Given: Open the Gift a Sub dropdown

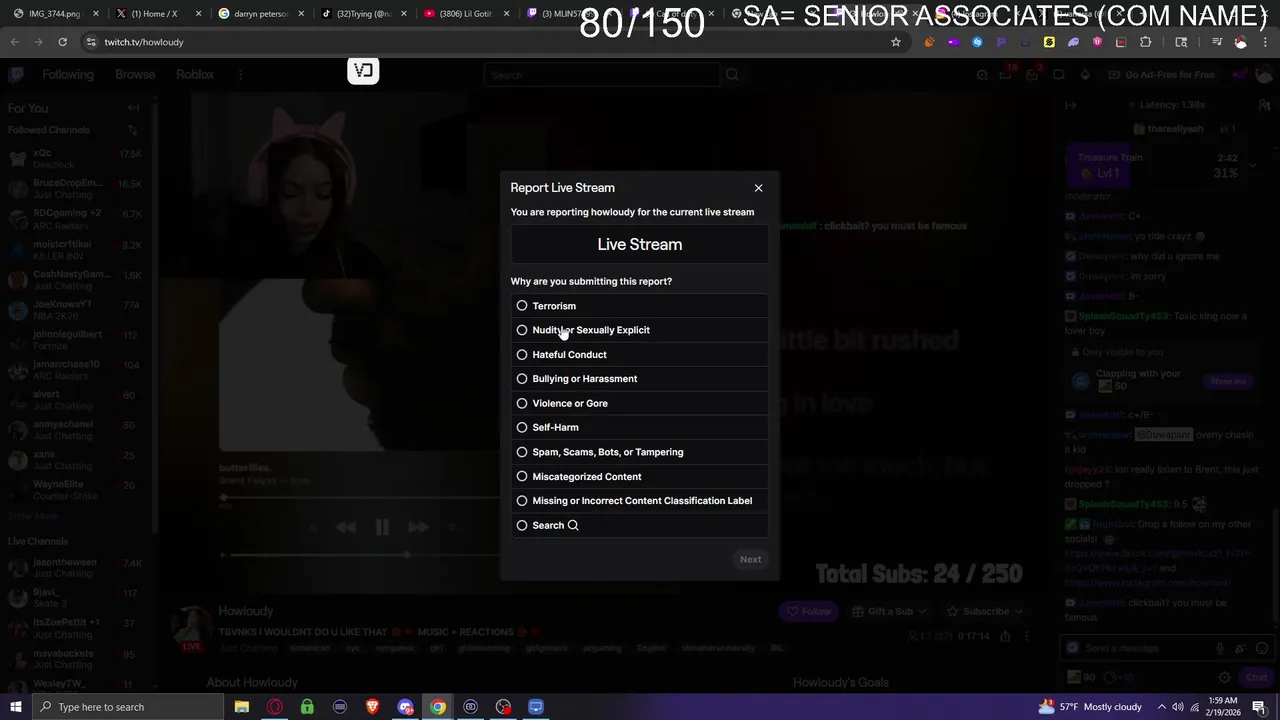Looking at the screenshot, I should 889,611.
